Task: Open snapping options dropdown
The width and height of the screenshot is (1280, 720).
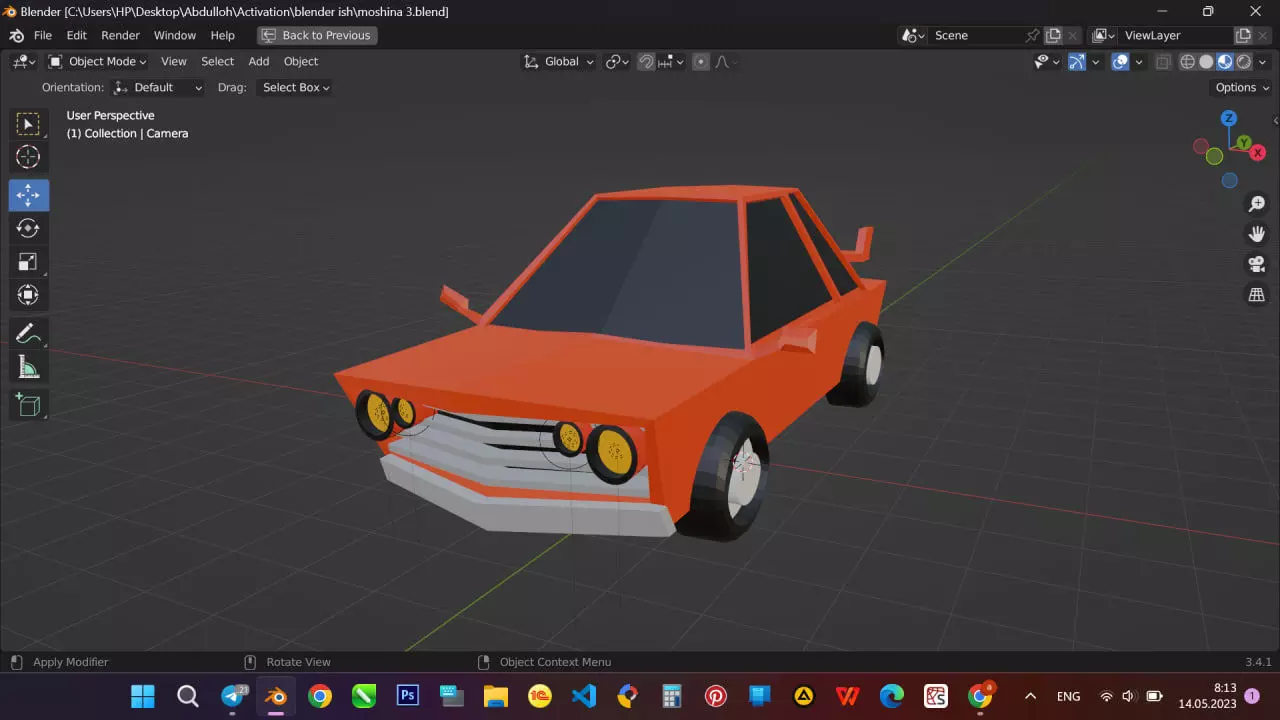Action: 671,61
